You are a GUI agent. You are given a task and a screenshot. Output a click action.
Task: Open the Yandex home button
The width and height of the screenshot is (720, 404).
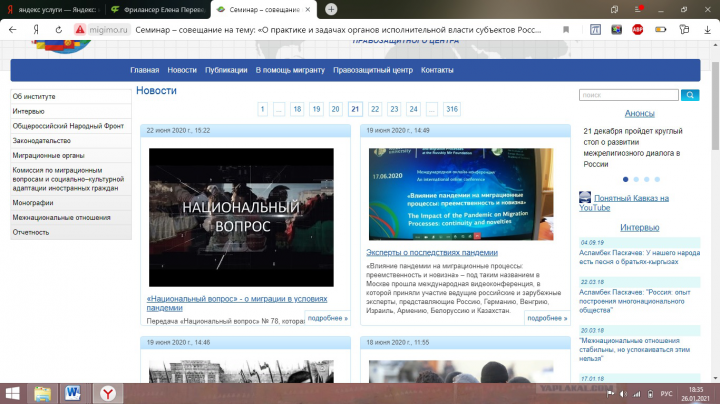tap(36, 30)
